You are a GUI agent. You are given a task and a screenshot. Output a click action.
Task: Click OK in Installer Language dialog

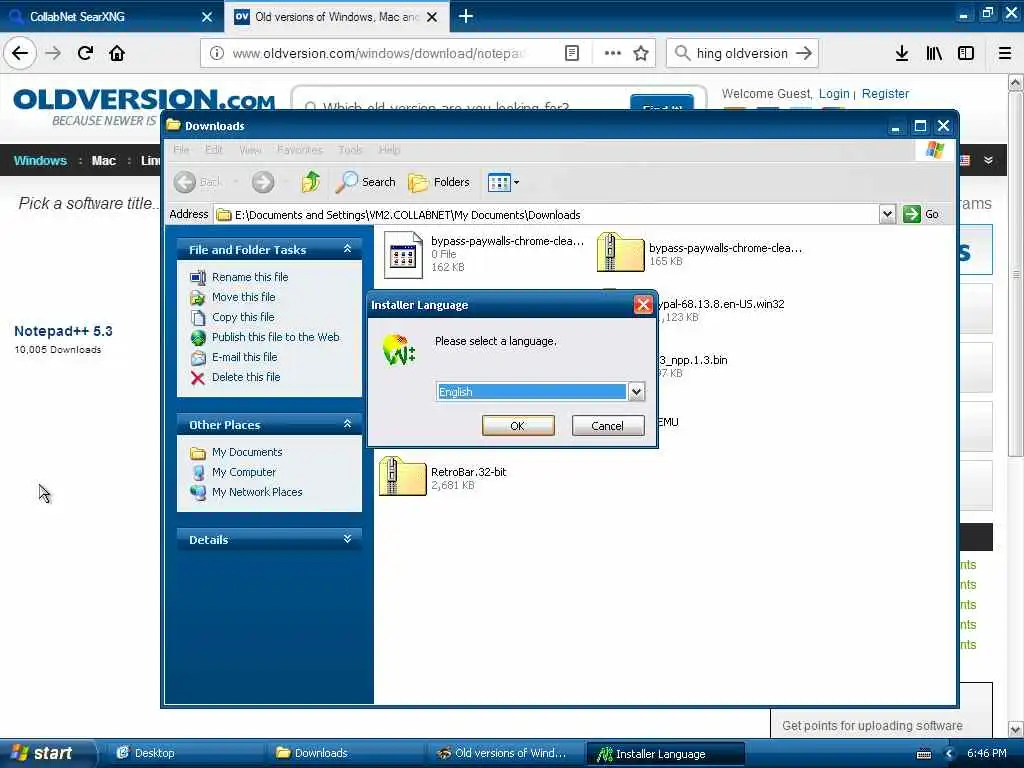pos(518,426)
